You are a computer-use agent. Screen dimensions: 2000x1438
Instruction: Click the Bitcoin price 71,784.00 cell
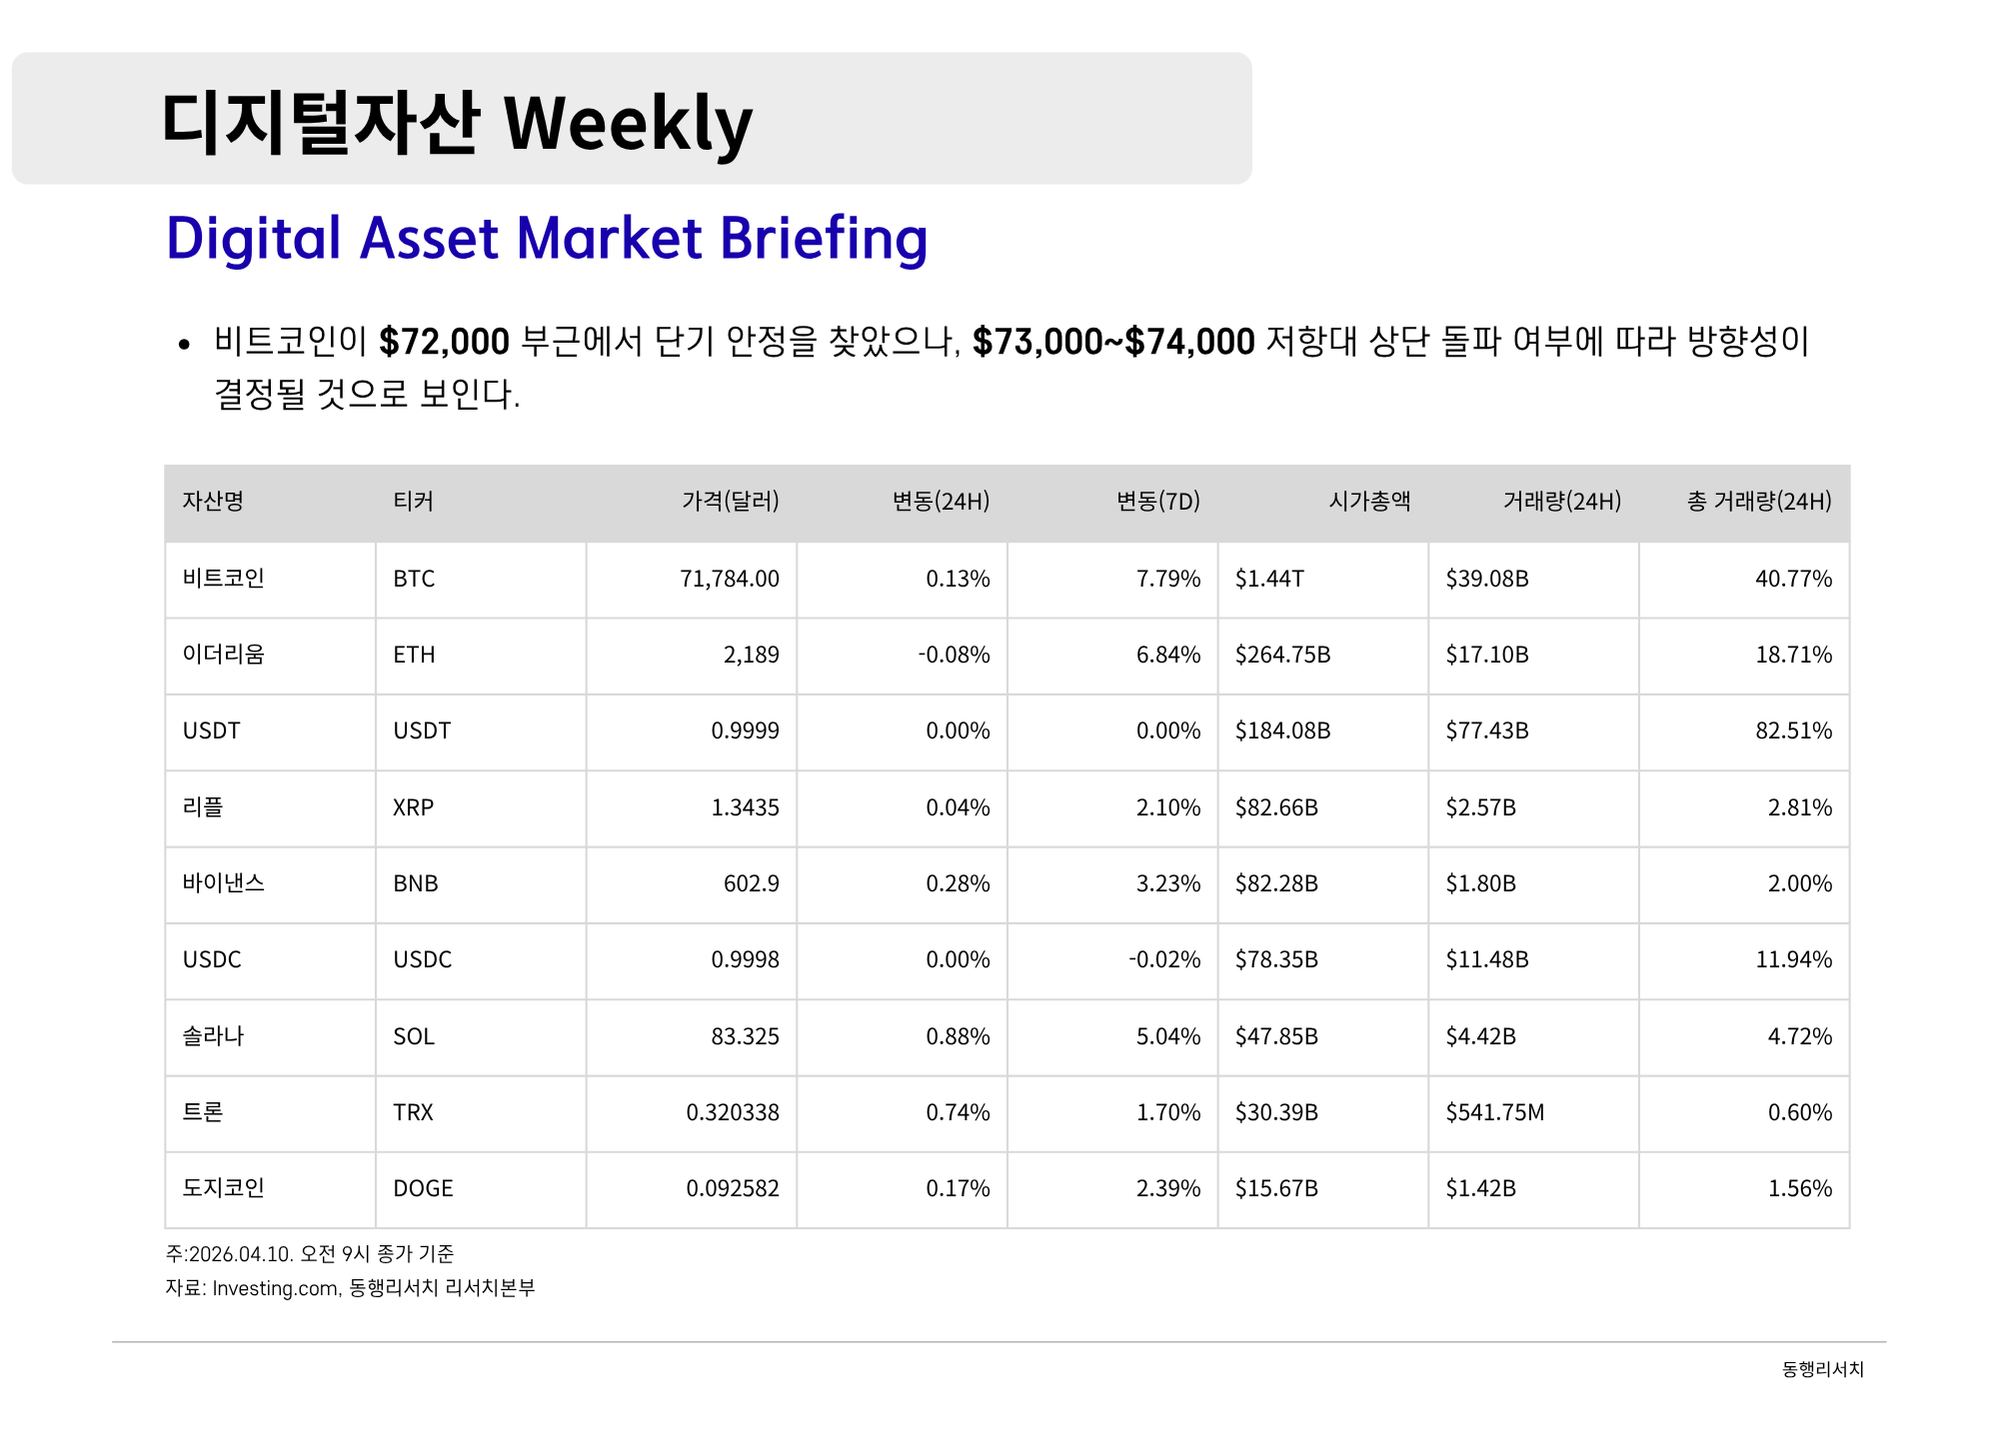pos(729,579)
